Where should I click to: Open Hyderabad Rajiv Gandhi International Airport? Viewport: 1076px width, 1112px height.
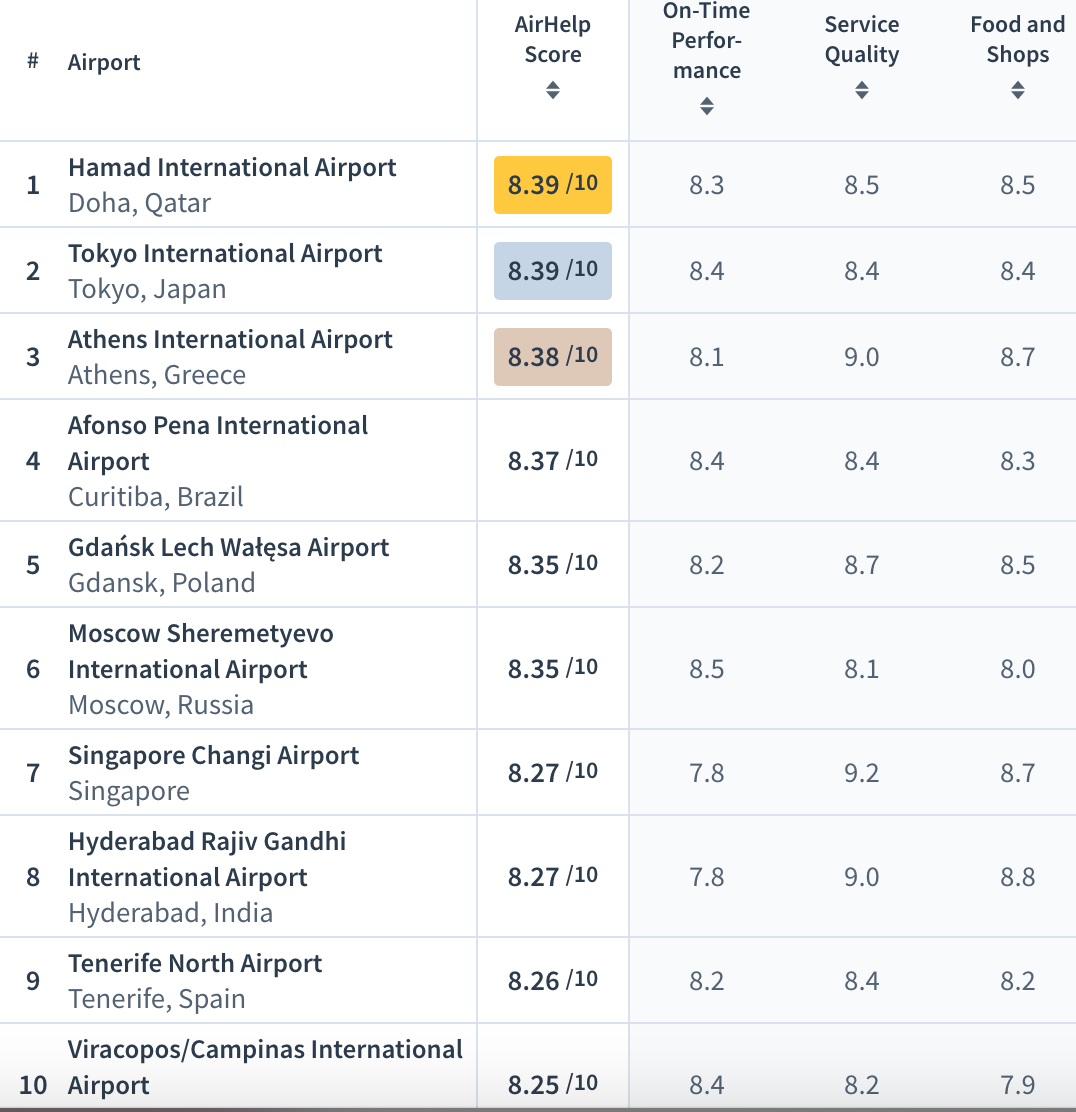click(x=207, y=859)
